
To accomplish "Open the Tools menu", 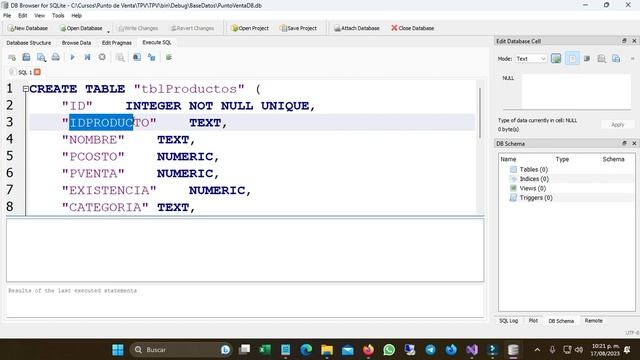I will (x=58, y=16).
